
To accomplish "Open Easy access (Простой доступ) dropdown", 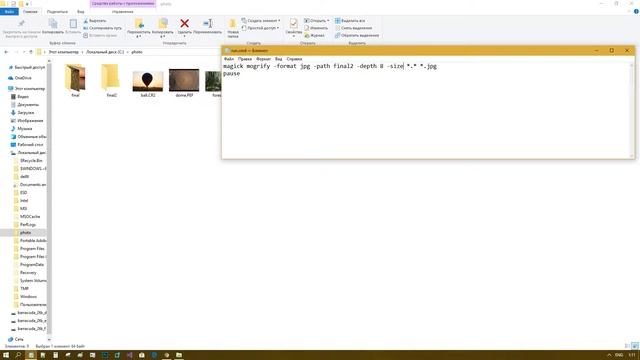I will (x=260, y=28).
